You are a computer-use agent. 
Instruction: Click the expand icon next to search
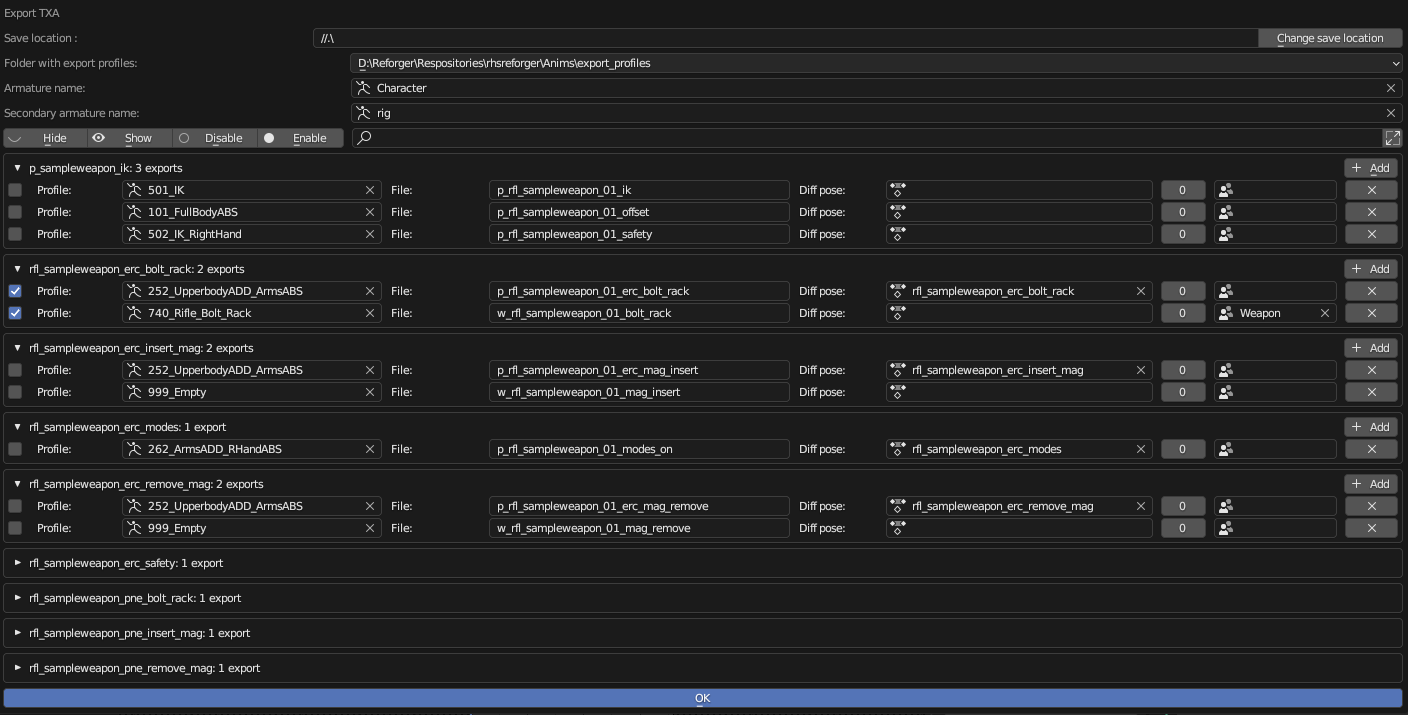[1392, 138]
